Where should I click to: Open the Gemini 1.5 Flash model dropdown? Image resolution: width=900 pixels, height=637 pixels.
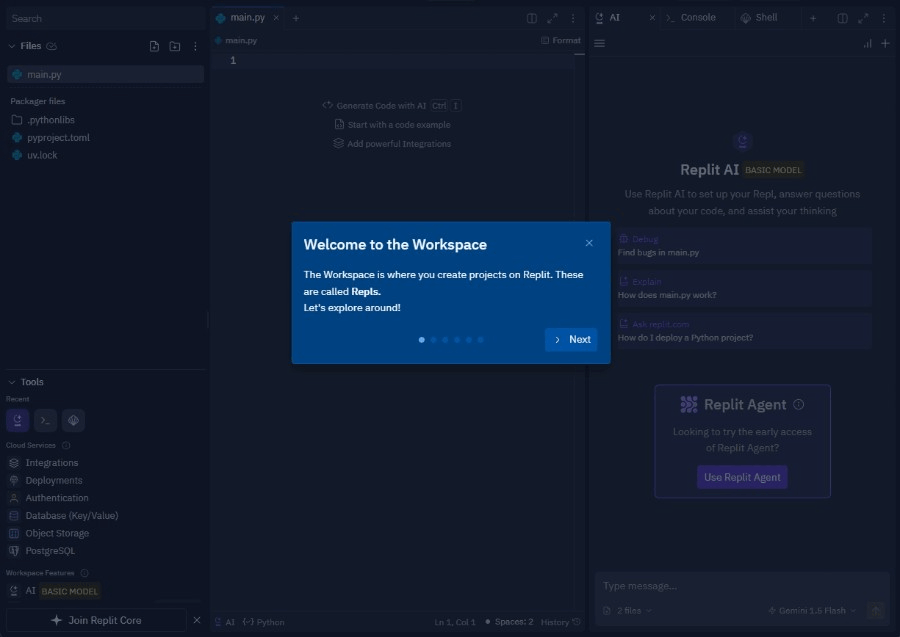tap(812, 611)
